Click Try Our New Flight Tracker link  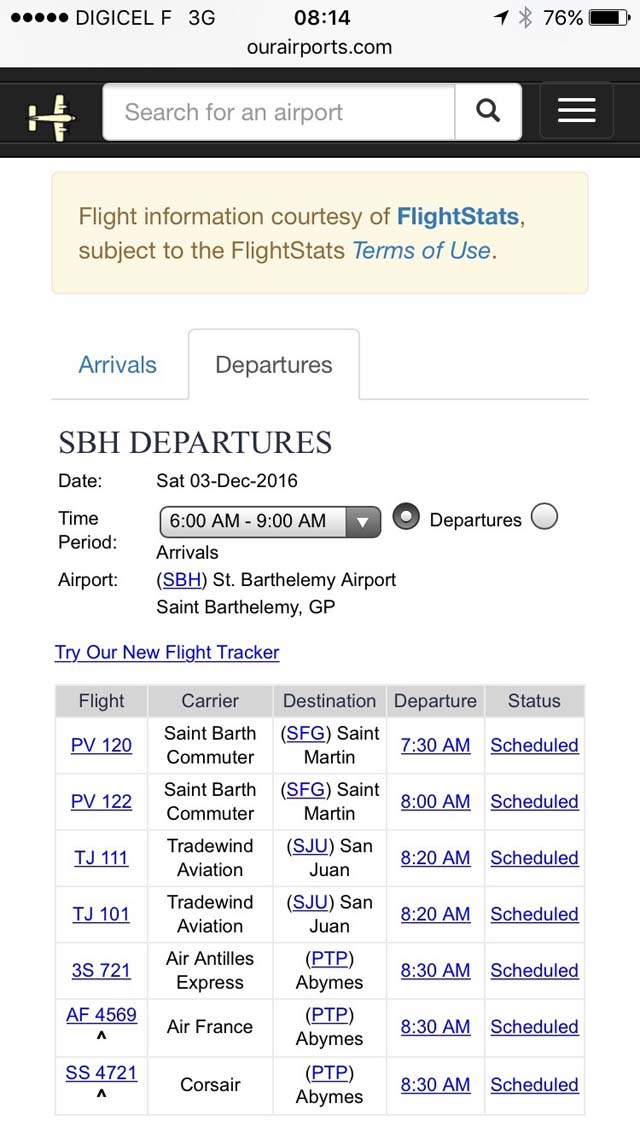167,652
